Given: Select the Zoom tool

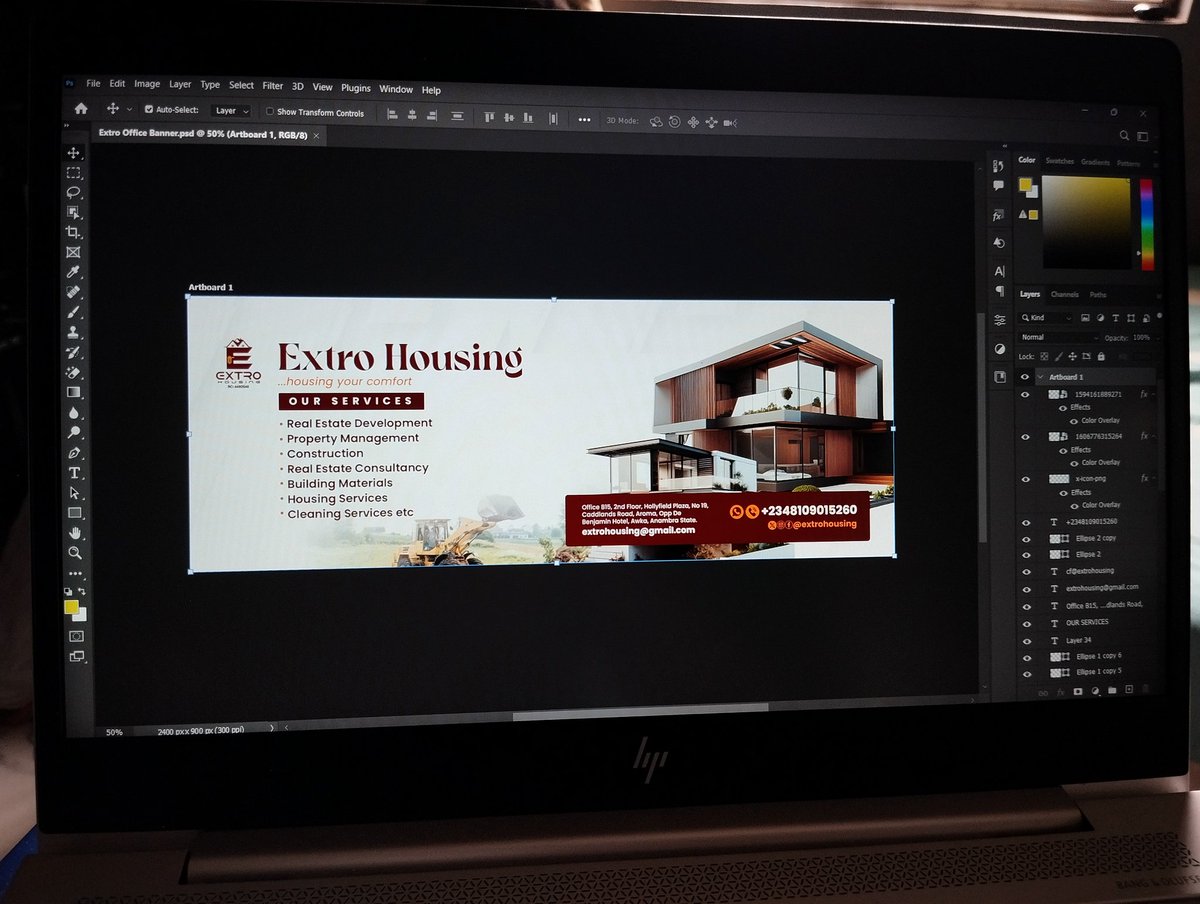Looking at the screenshot, I should click(x=74, y=552).
